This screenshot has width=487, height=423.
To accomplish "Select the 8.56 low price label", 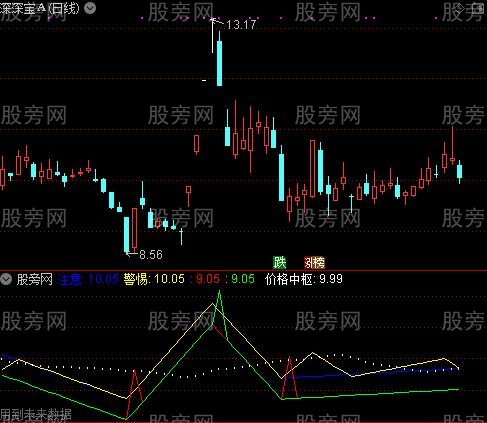I will 151,255.
